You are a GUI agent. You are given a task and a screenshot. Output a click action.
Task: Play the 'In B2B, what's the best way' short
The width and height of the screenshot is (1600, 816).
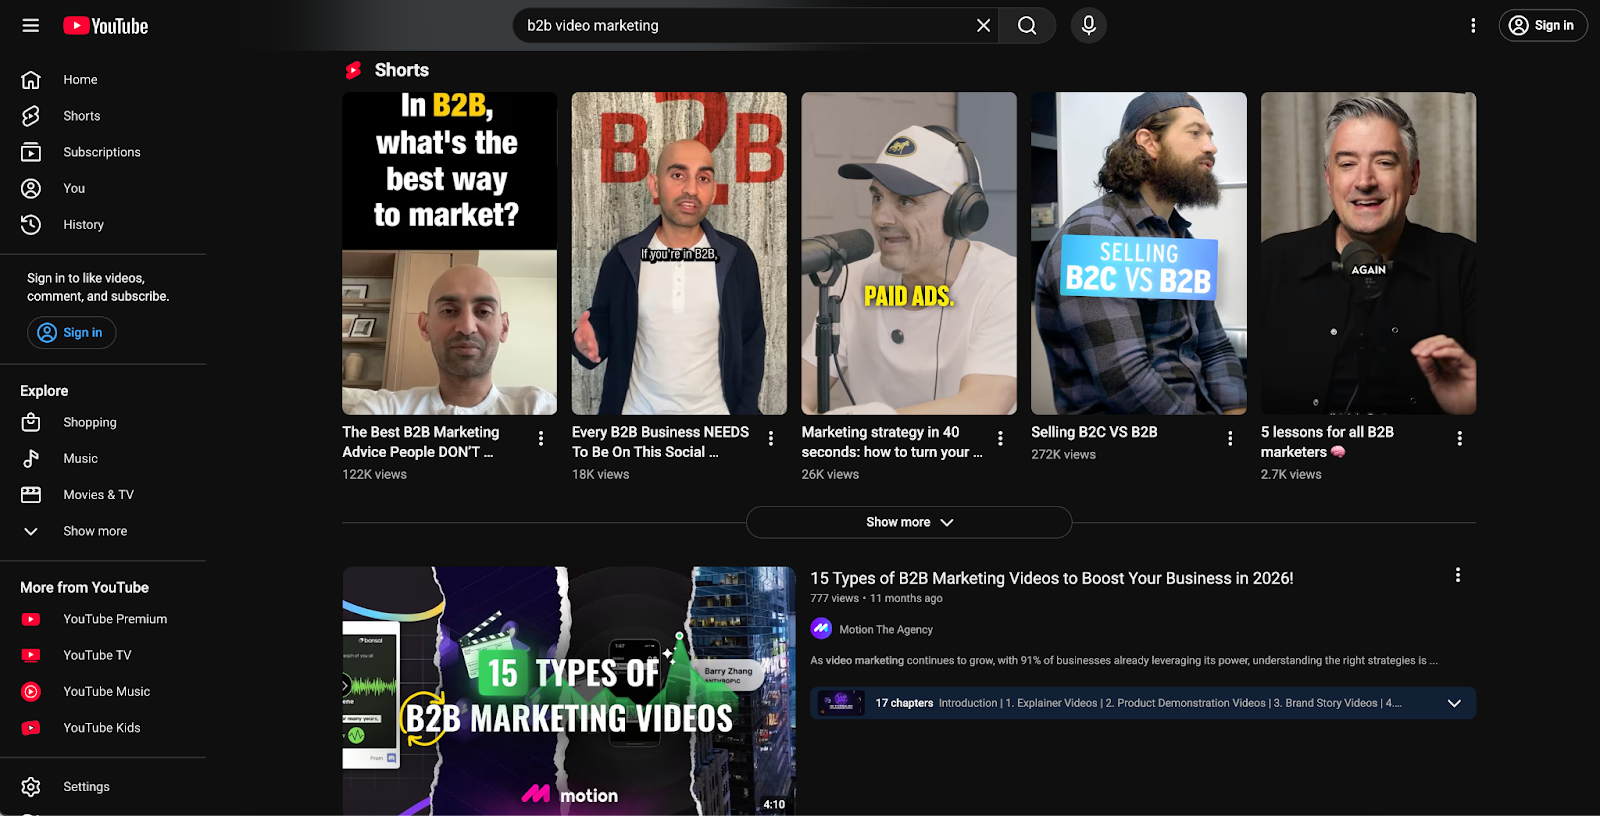pos(449,253)
